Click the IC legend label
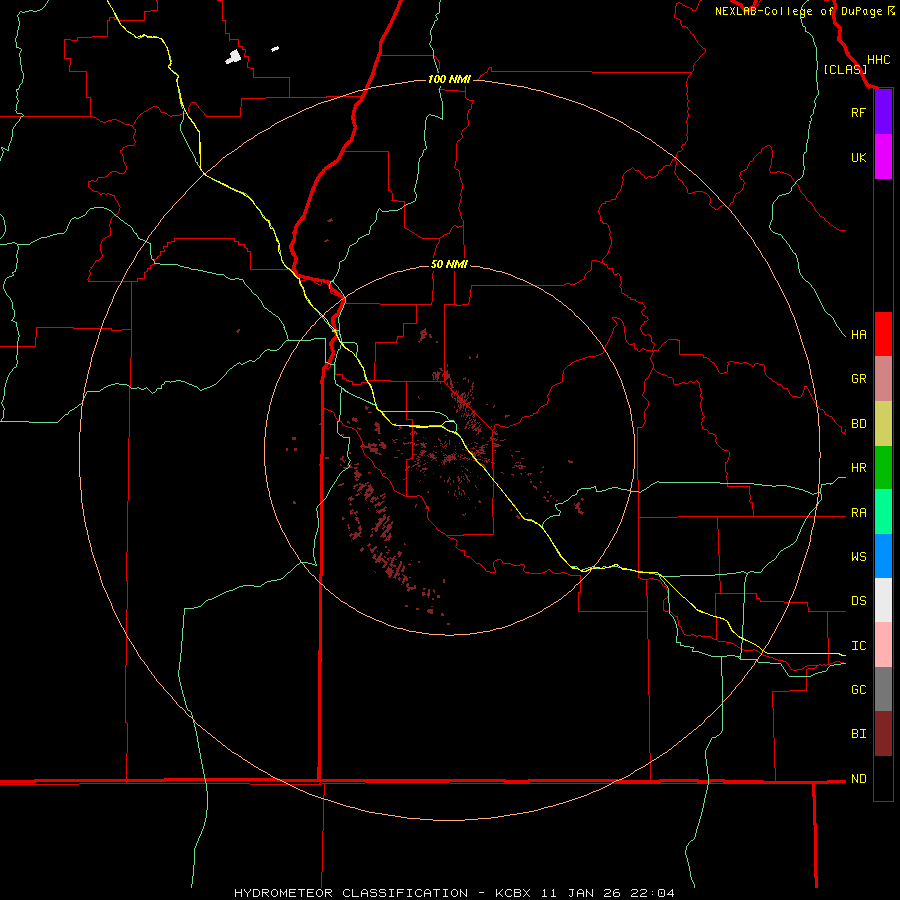Viewport: 900px width, 900px height. 858,645
